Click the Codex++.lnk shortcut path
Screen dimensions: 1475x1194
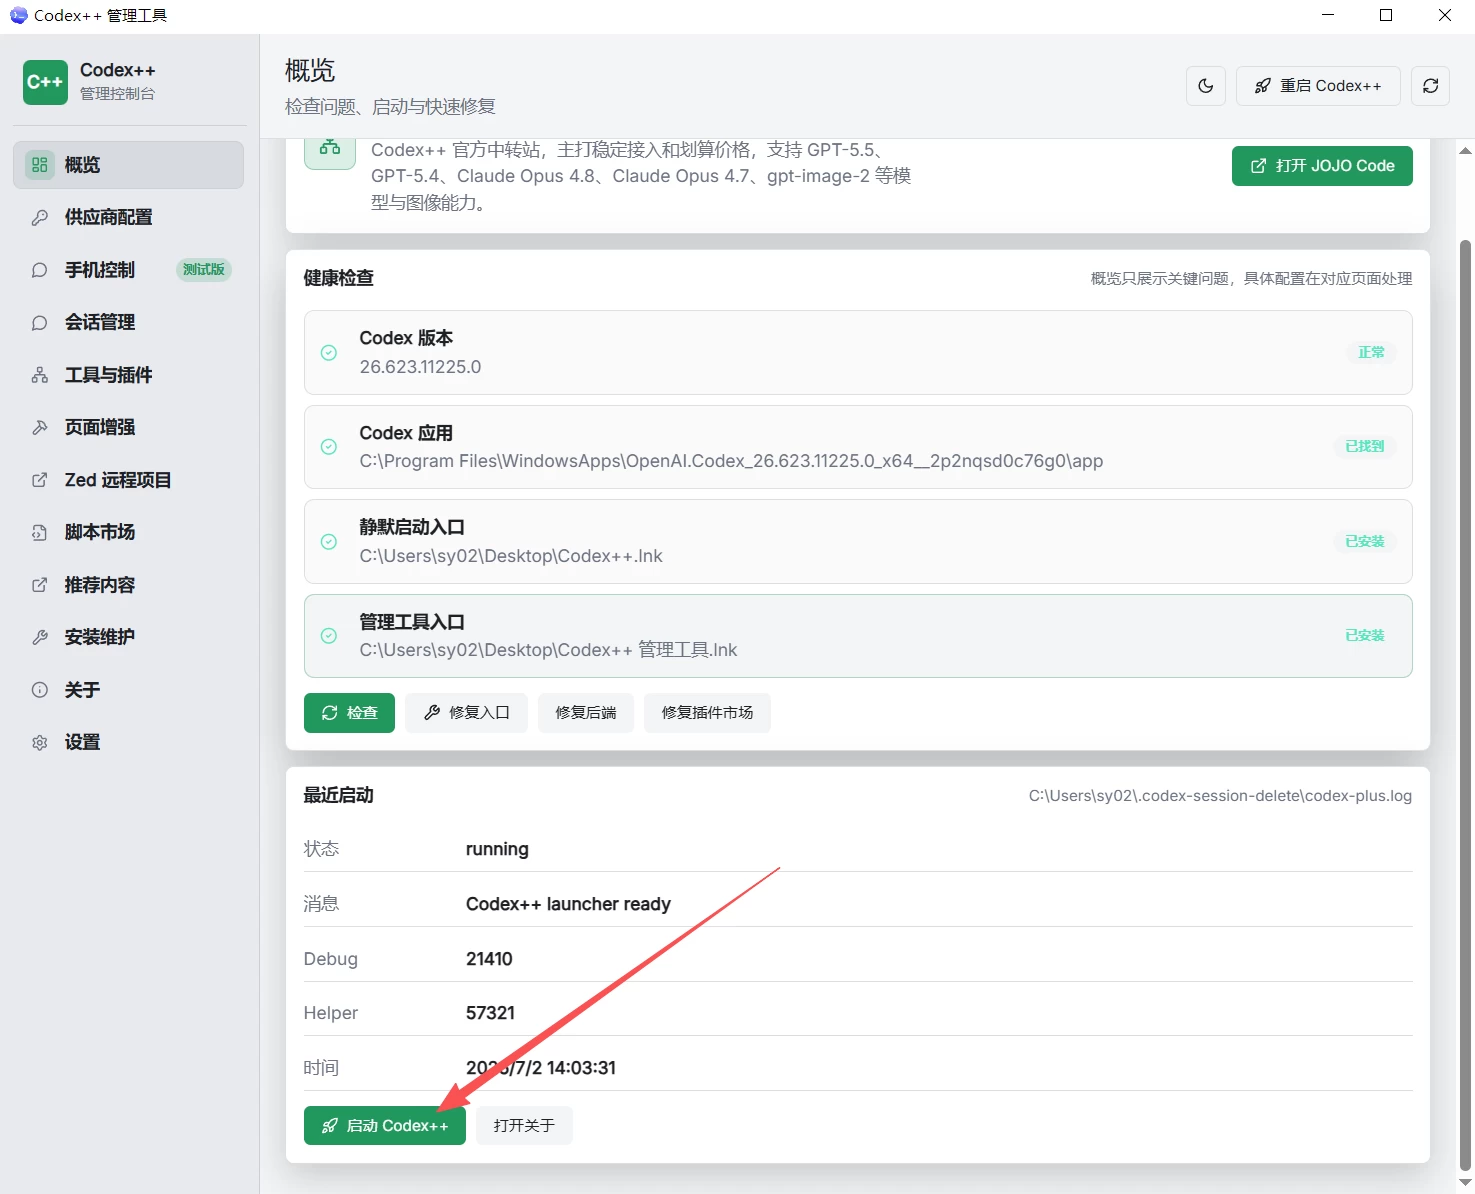[x=511, y=556]
